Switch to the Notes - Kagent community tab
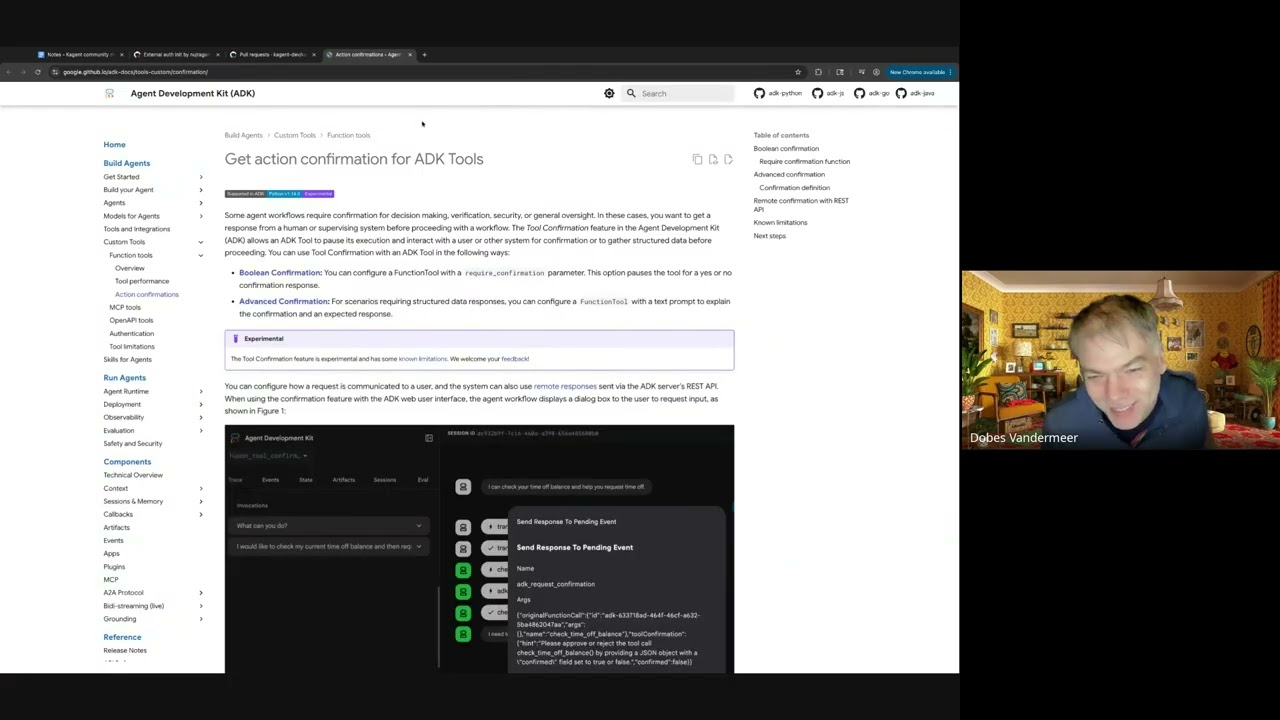1280x720 pixels. tap(79, 54)
